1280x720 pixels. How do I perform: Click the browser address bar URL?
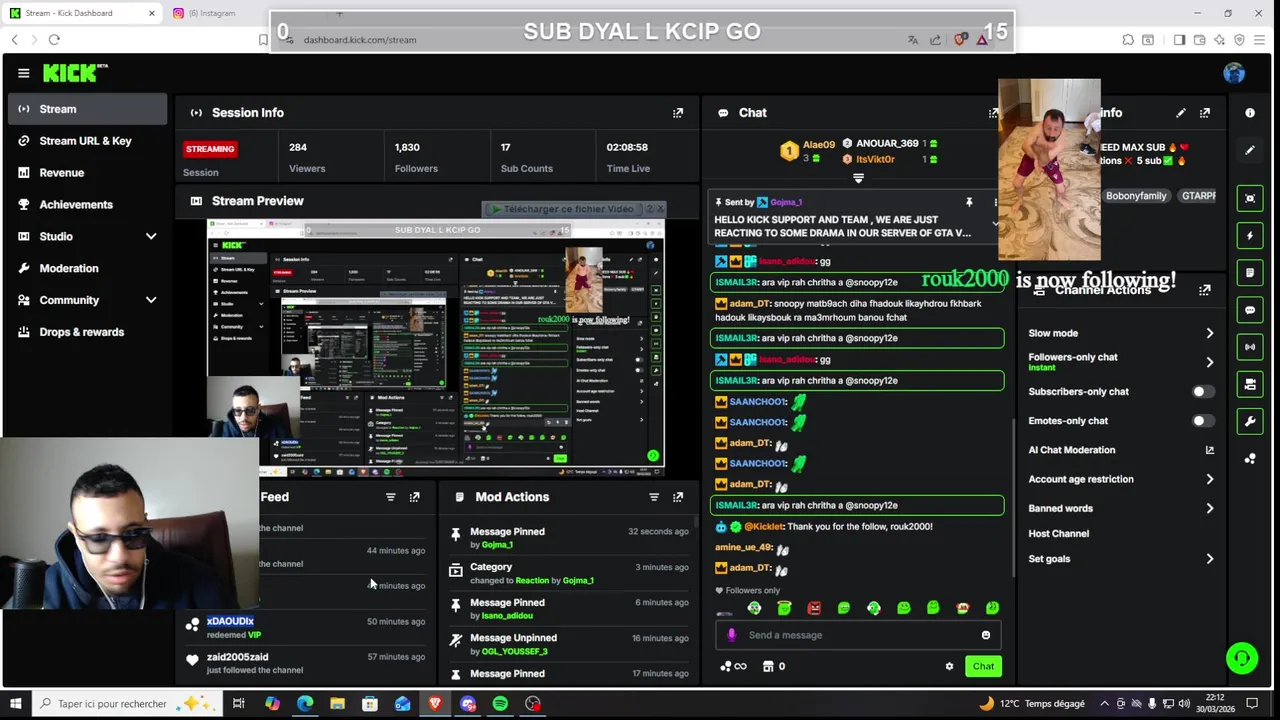click(360, 40)
